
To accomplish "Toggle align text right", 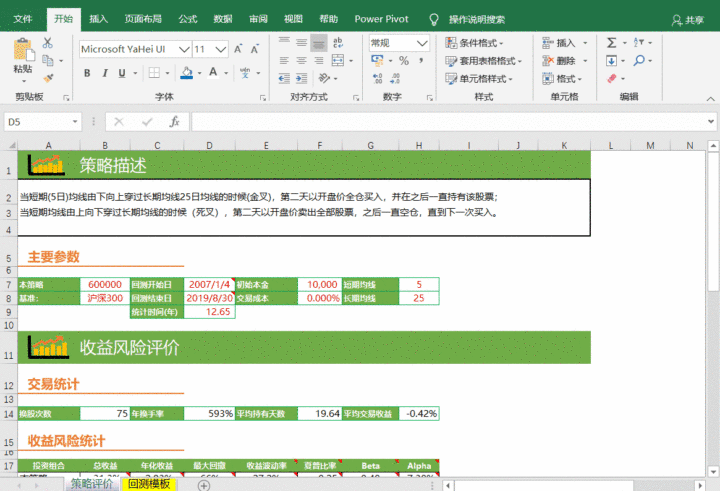I will point(319,60).
